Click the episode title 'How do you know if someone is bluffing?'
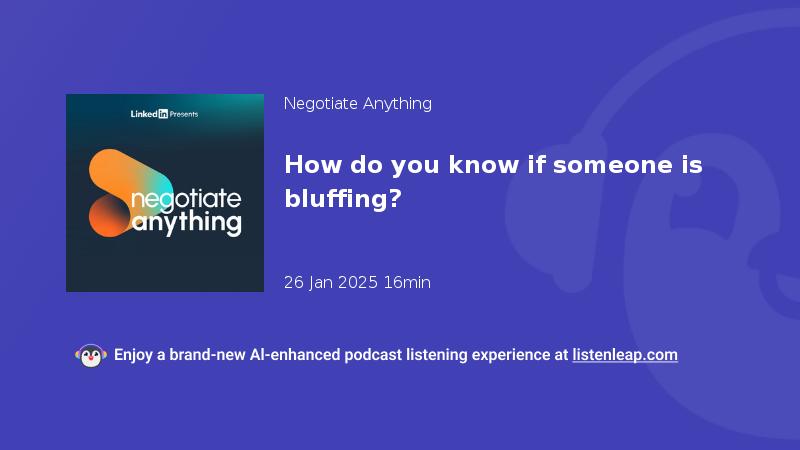This screenshot has width=800, height=450. pyautogui.click(x=493, y=182)
